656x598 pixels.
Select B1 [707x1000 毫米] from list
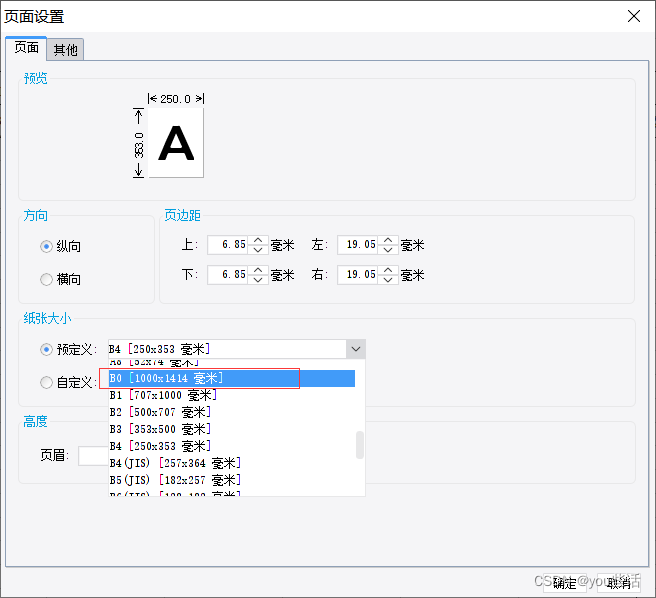click(232, 395)
